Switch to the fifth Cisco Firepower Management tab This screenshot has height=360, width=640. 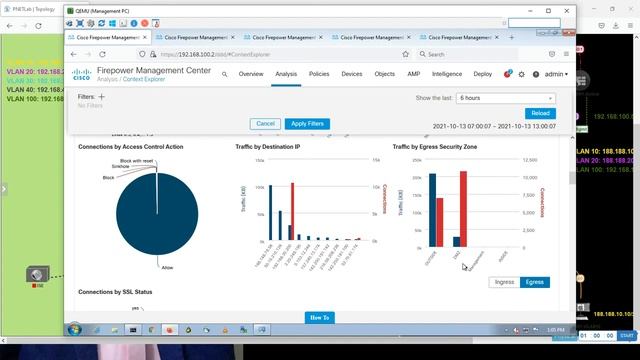point(460,37)
